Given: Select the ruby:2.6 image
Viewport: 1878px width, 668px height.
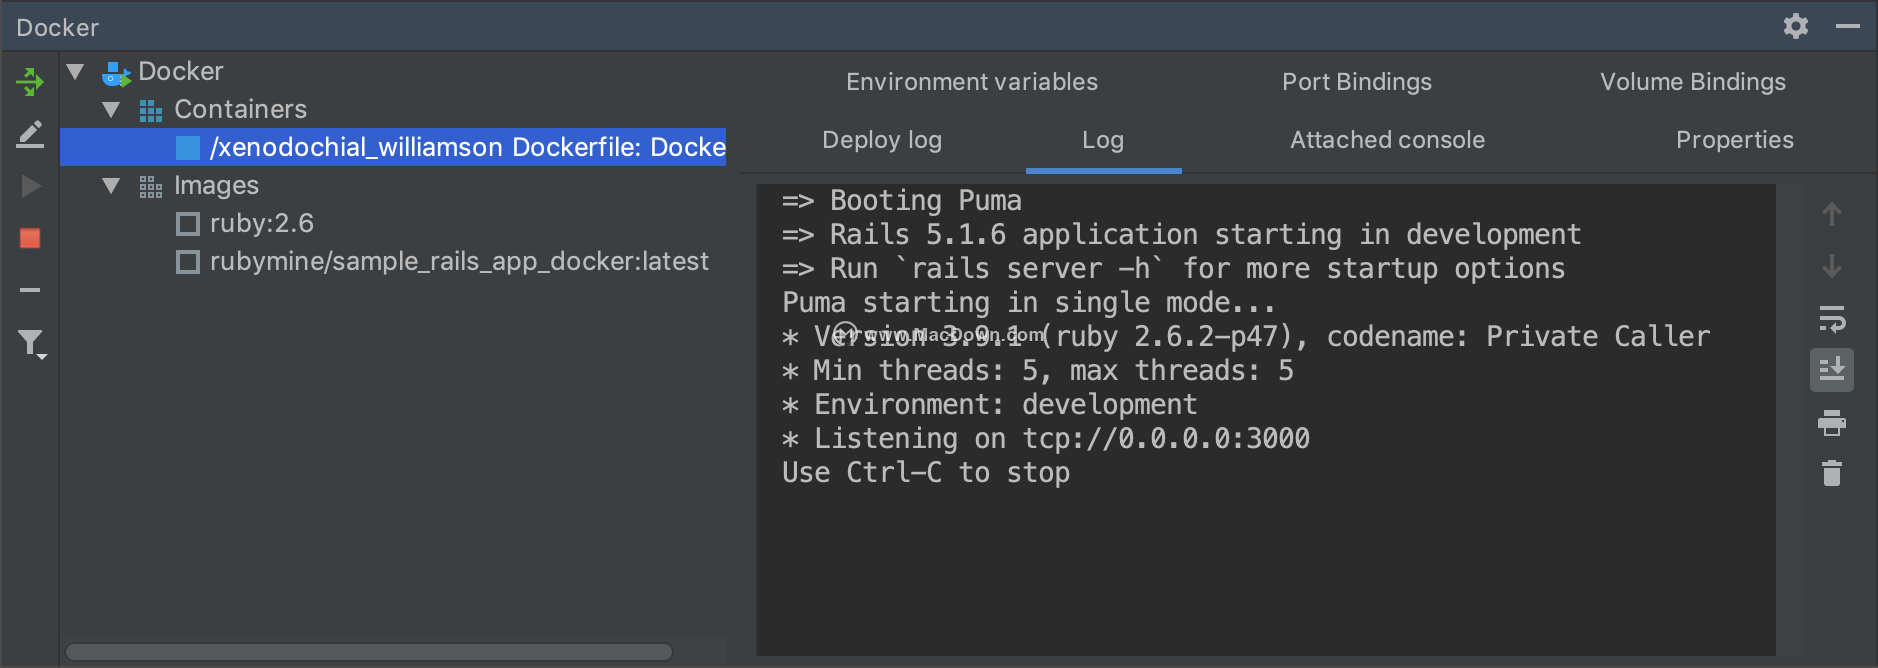Looking at the screenshot, I should 262,223.
